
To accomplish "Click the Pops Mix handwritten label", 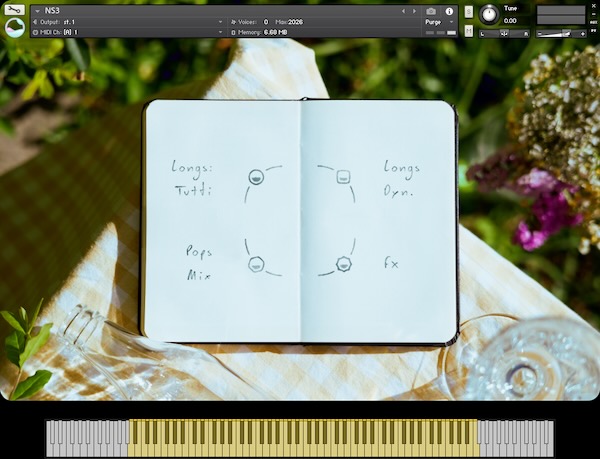I will coord(199,262).
